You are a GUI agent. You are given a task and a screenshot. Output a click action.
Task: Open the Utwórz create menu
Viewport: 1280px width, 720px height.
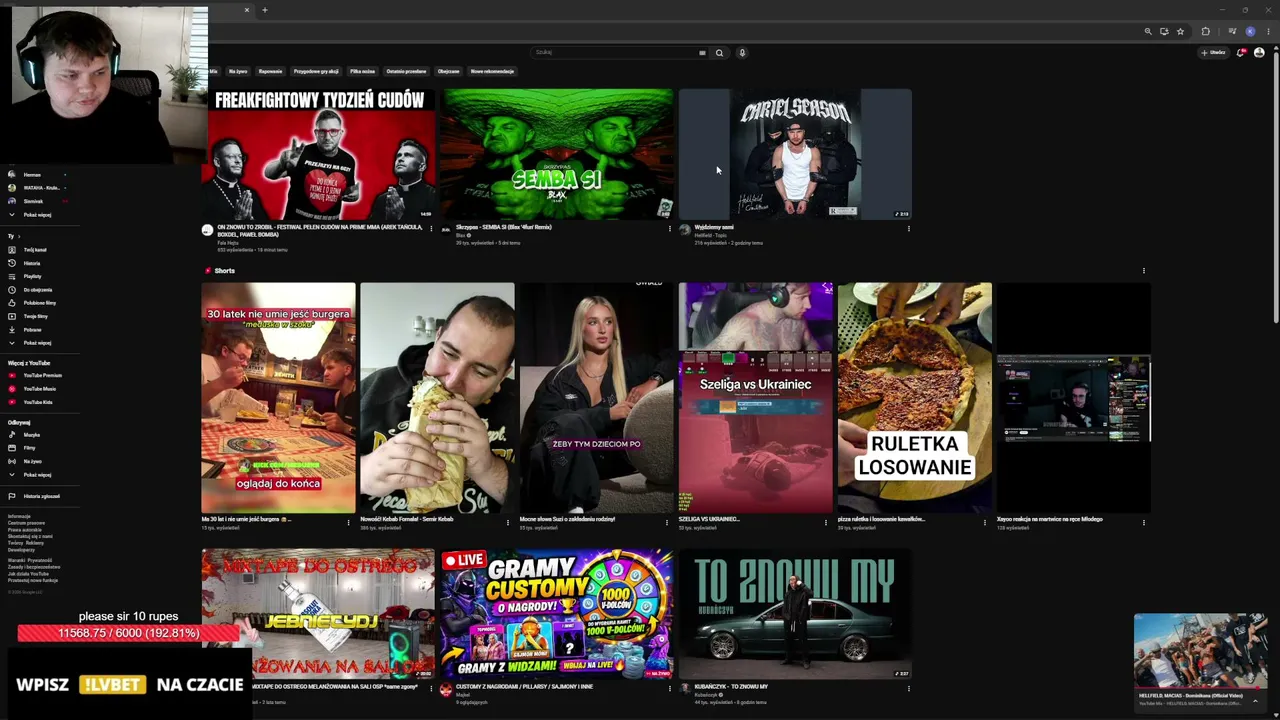coord(1213,53)
